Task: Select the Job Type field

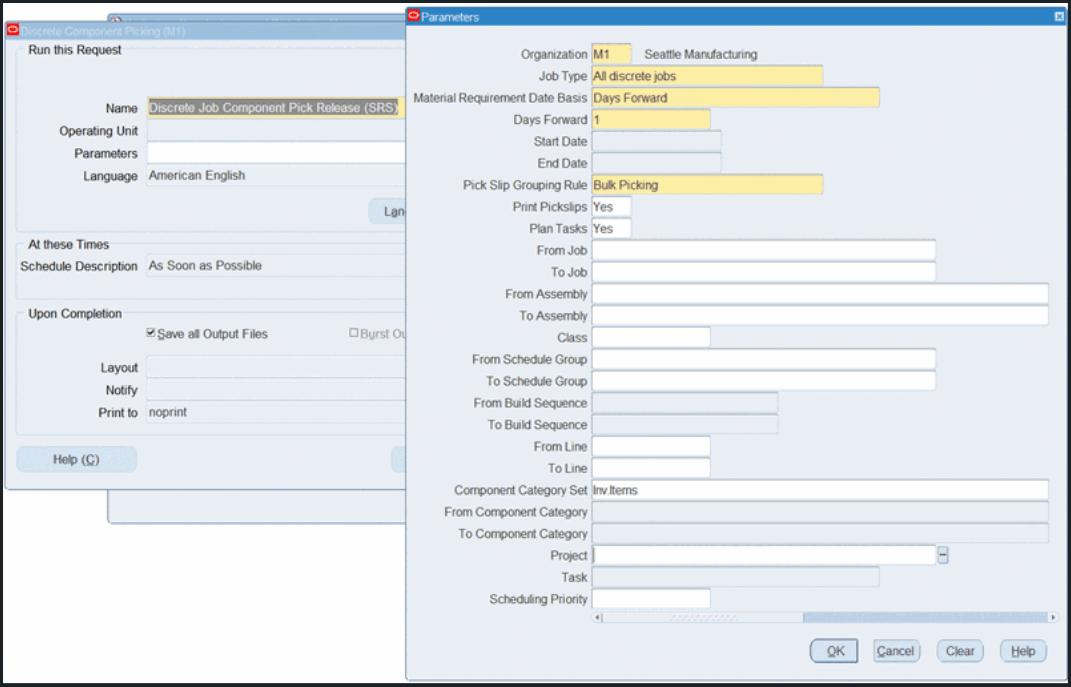Action: pos(707,76)
